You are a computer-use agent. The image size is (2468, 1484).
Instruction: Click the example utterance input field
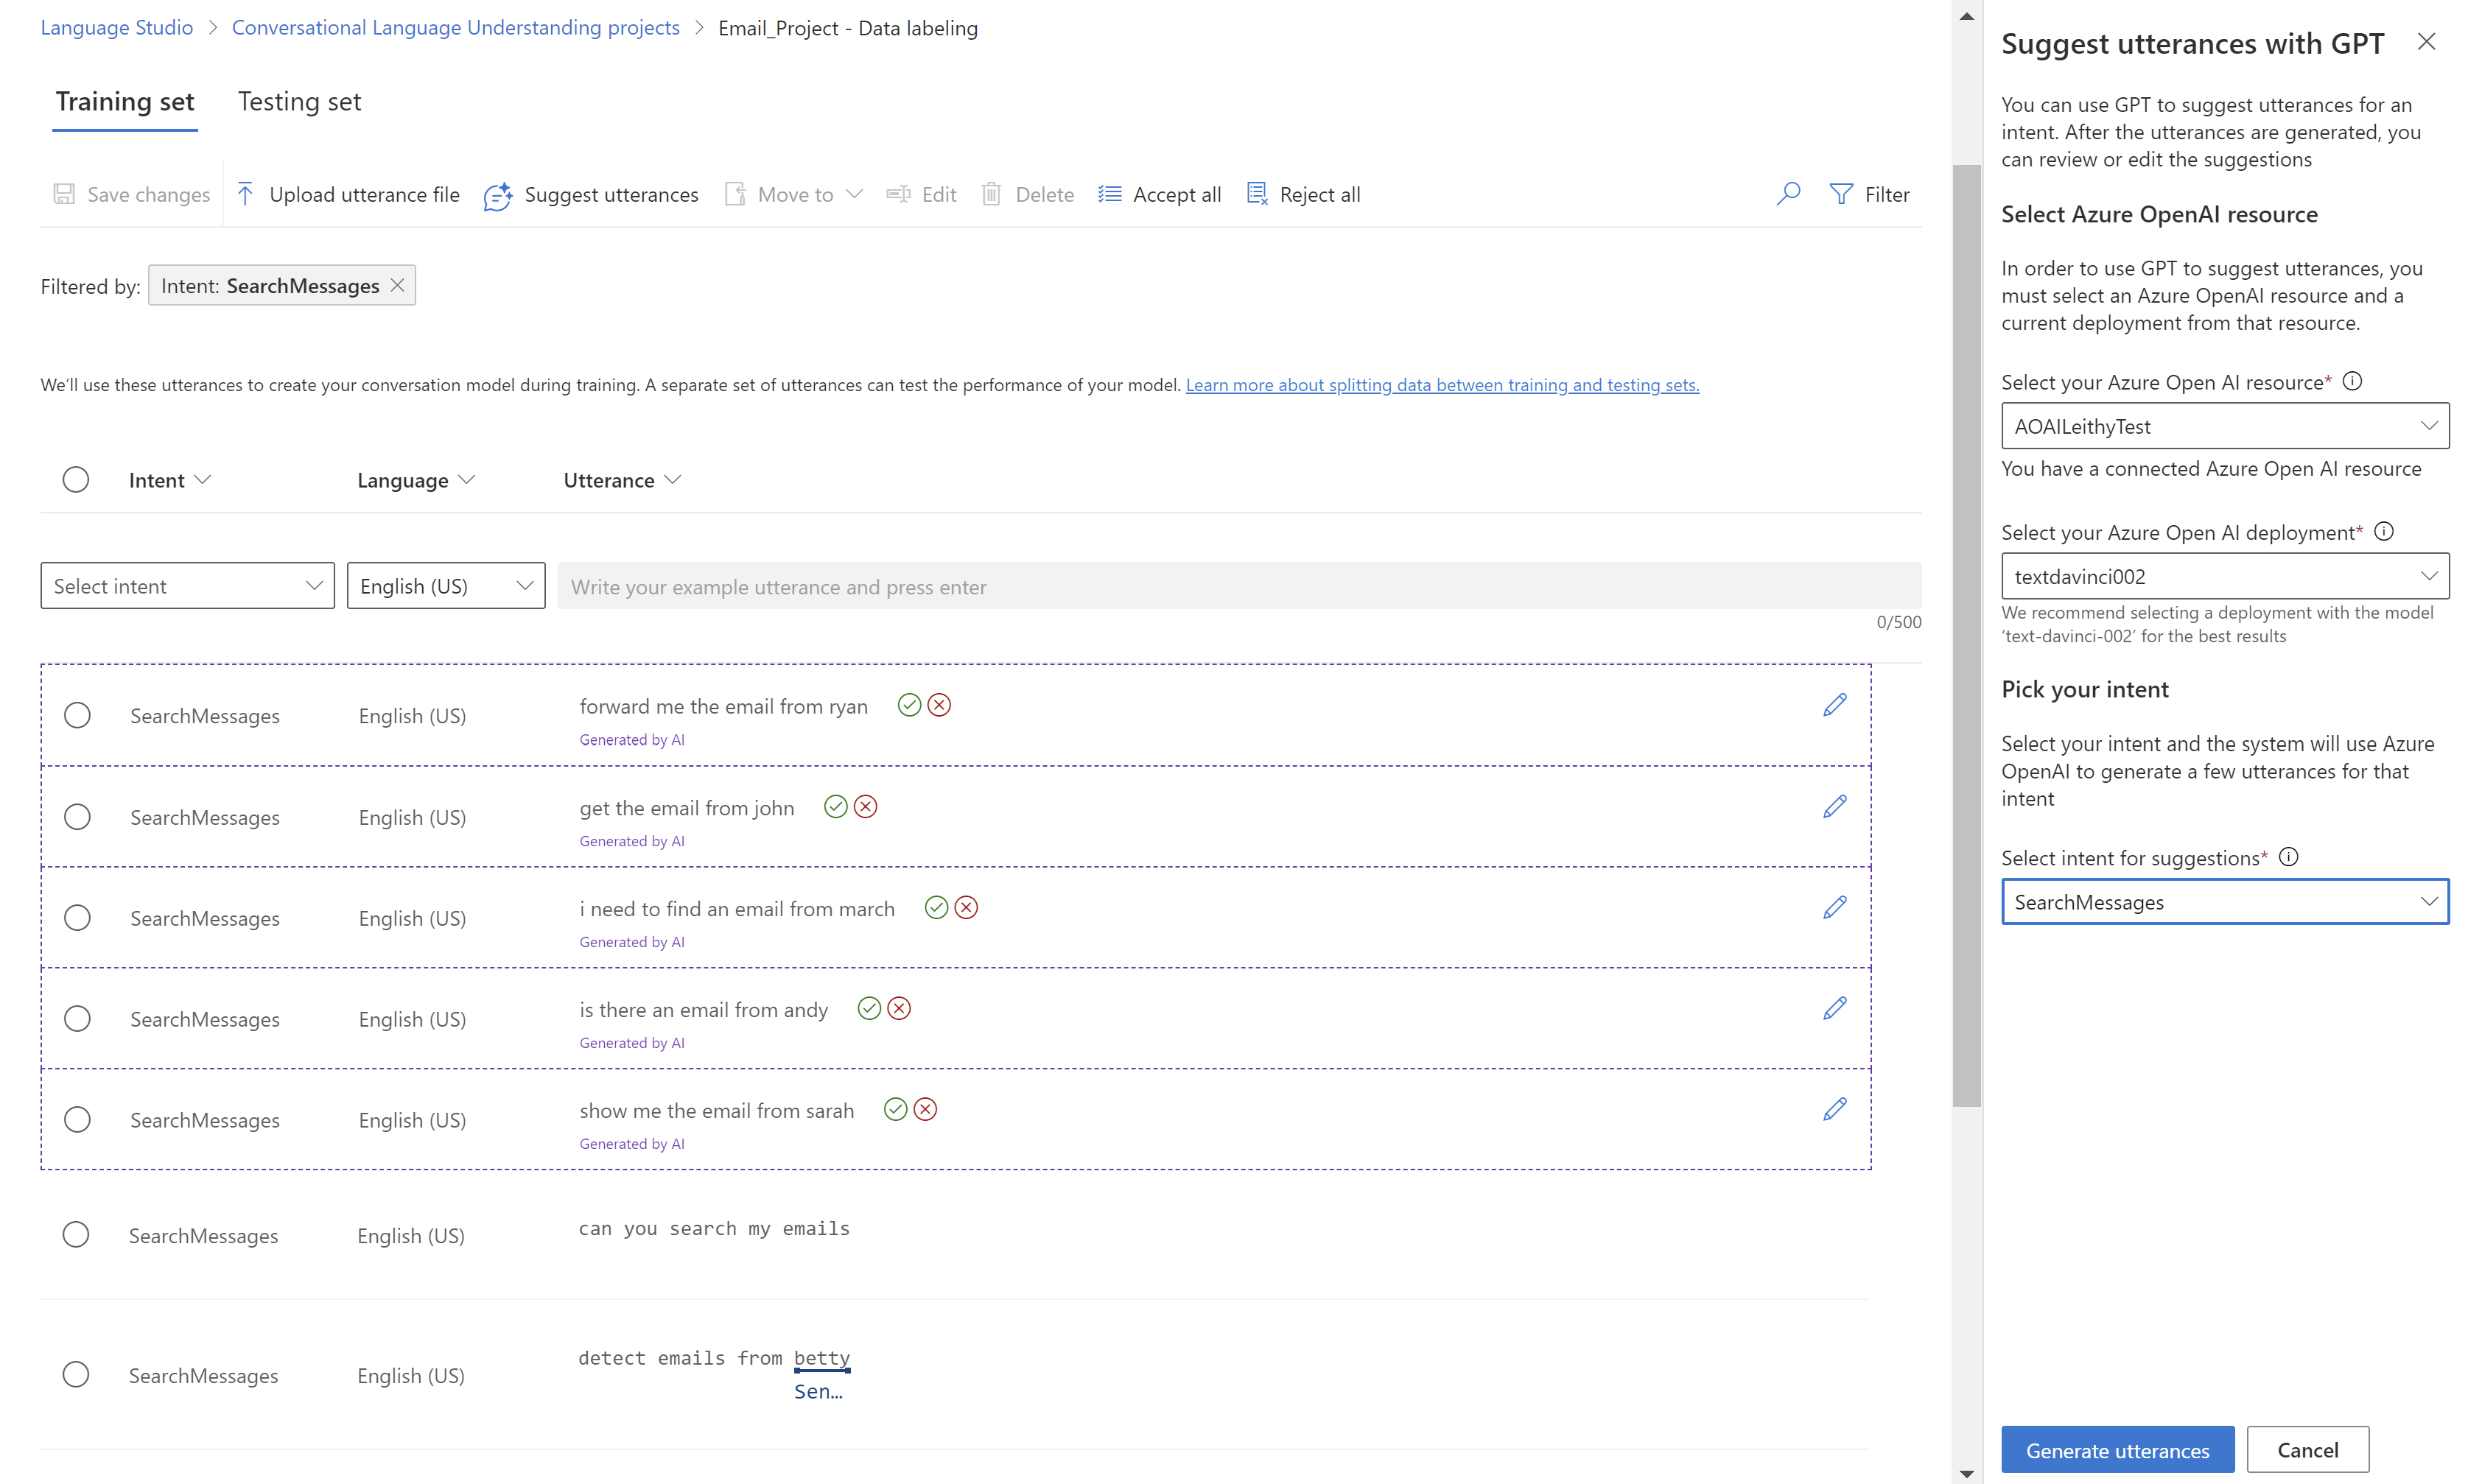point(1238,587)
